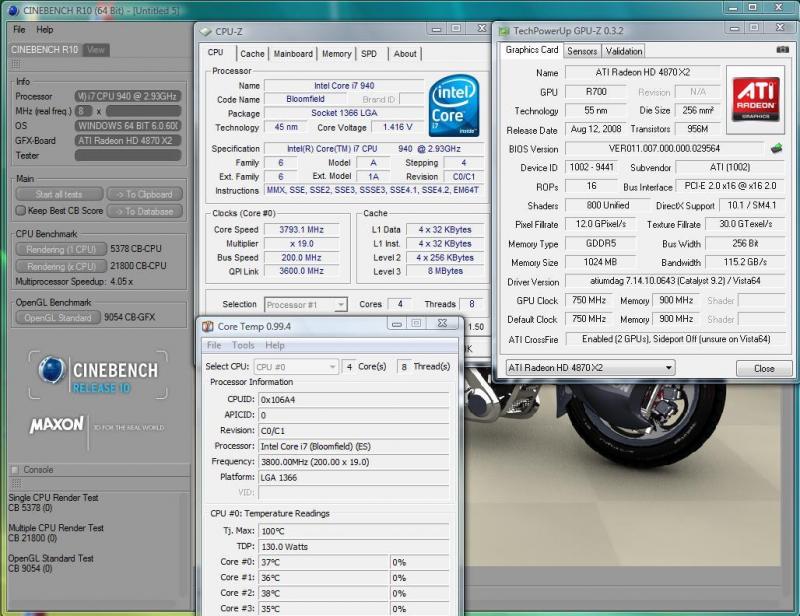Click the OS field in Cinebench Info
Screen dimensions: 800x616
point(128,126)
